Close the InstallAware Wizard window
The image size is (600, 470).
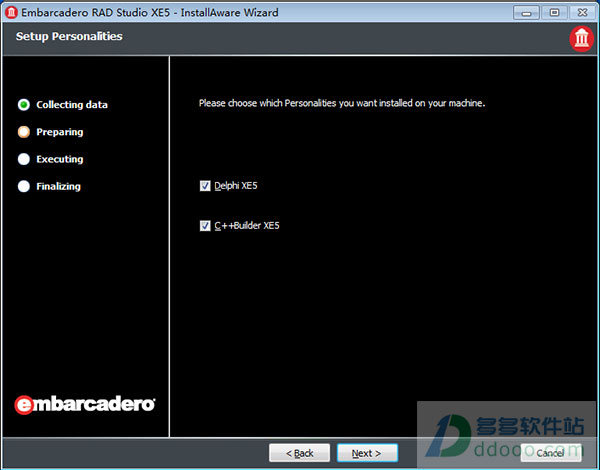tap(583, 13)
